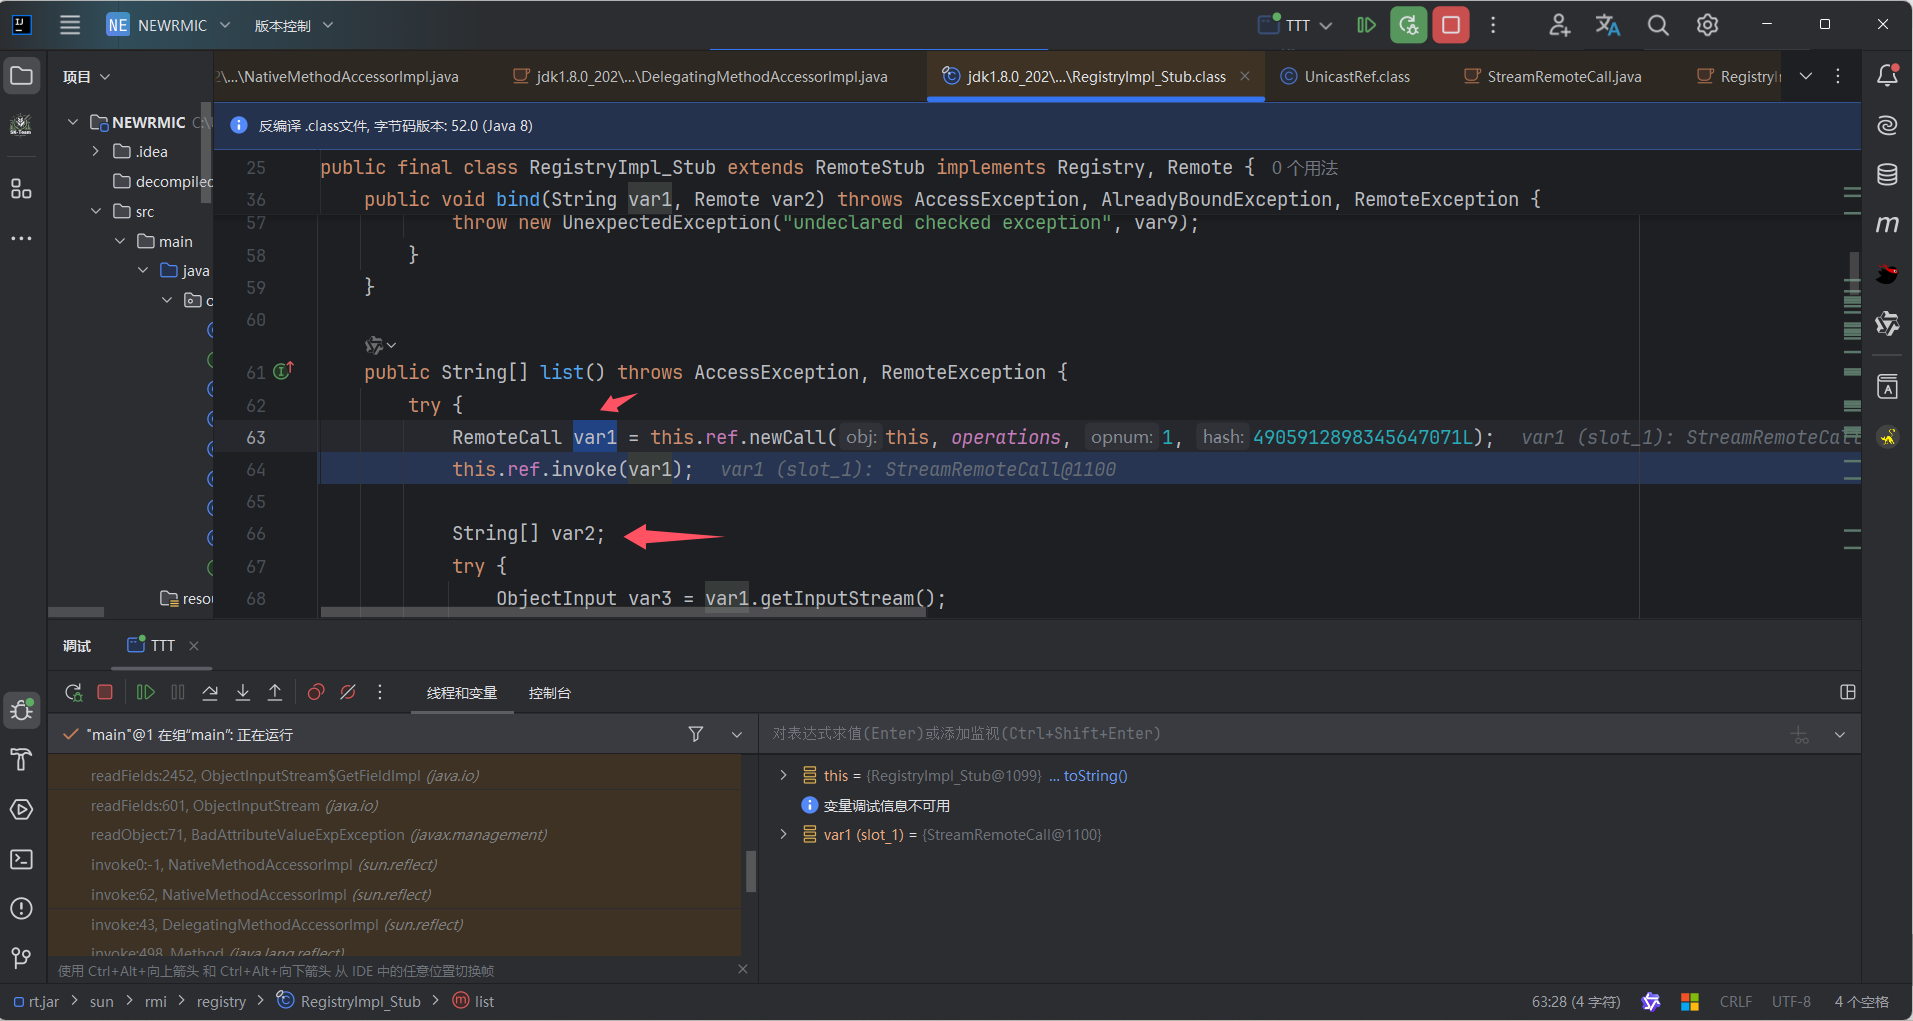Open the Notifications bell
Image resolution: width=1913 pixels, height=1021 pixels.
coord(1887,76)
